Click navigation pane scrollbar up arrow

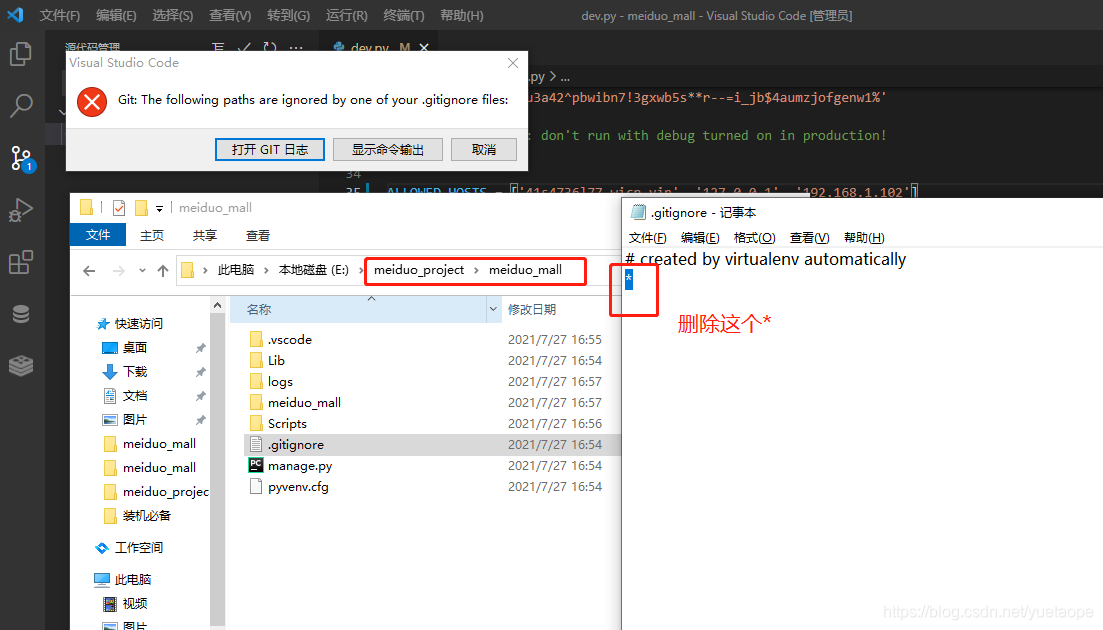pyautogui.click(x=217, y=305)
